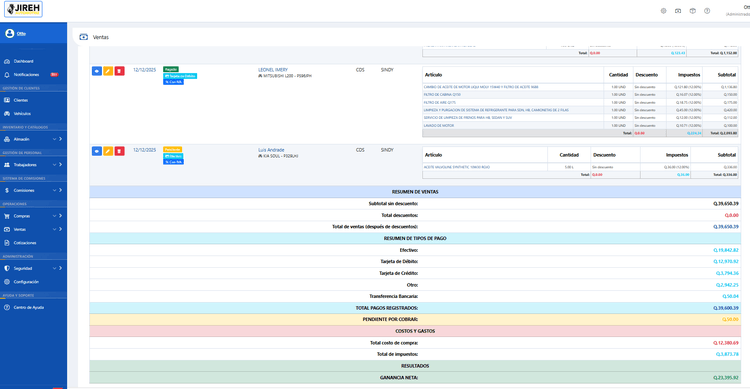The width and height of the screenshot is (750, 389).
Task: Click the settings gear icon in top bar
Action: pos(663,11)
